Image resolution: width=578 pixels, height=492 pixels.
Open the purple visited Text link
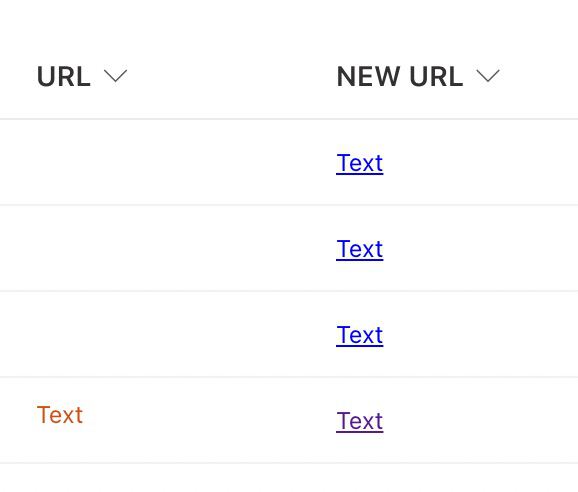[359, 421]
